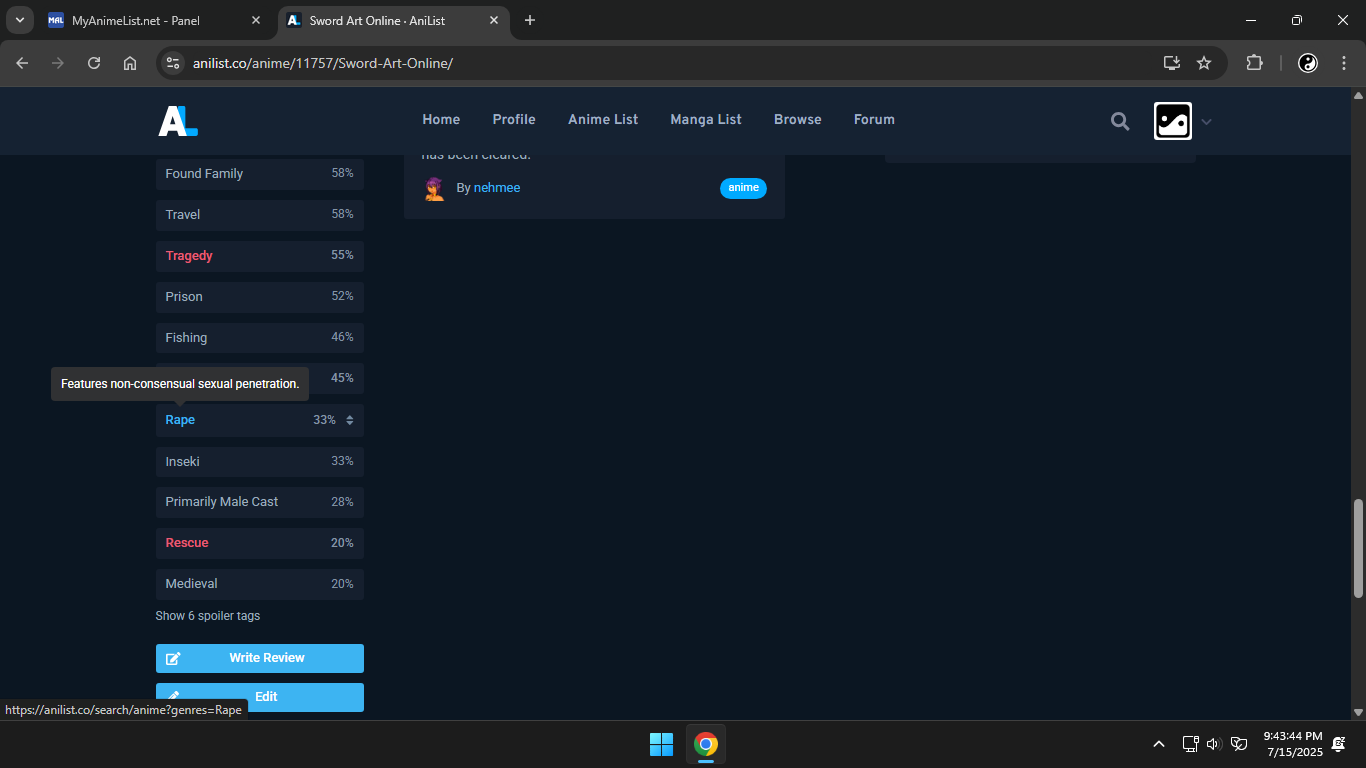Click the scrollbar up arrow
The width and height of the screenshot is (1366, 768).
pos(1358,96)
